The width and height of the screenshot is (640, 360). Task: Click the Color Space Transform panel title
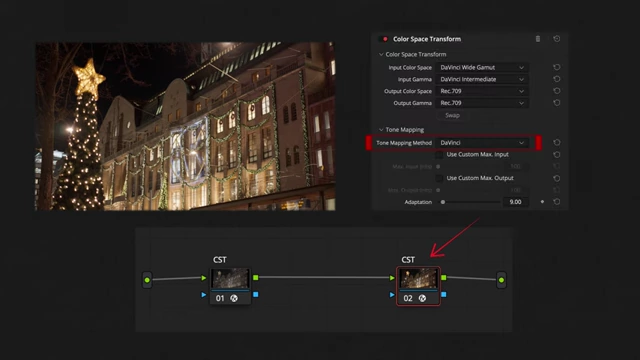pos(427,39)
